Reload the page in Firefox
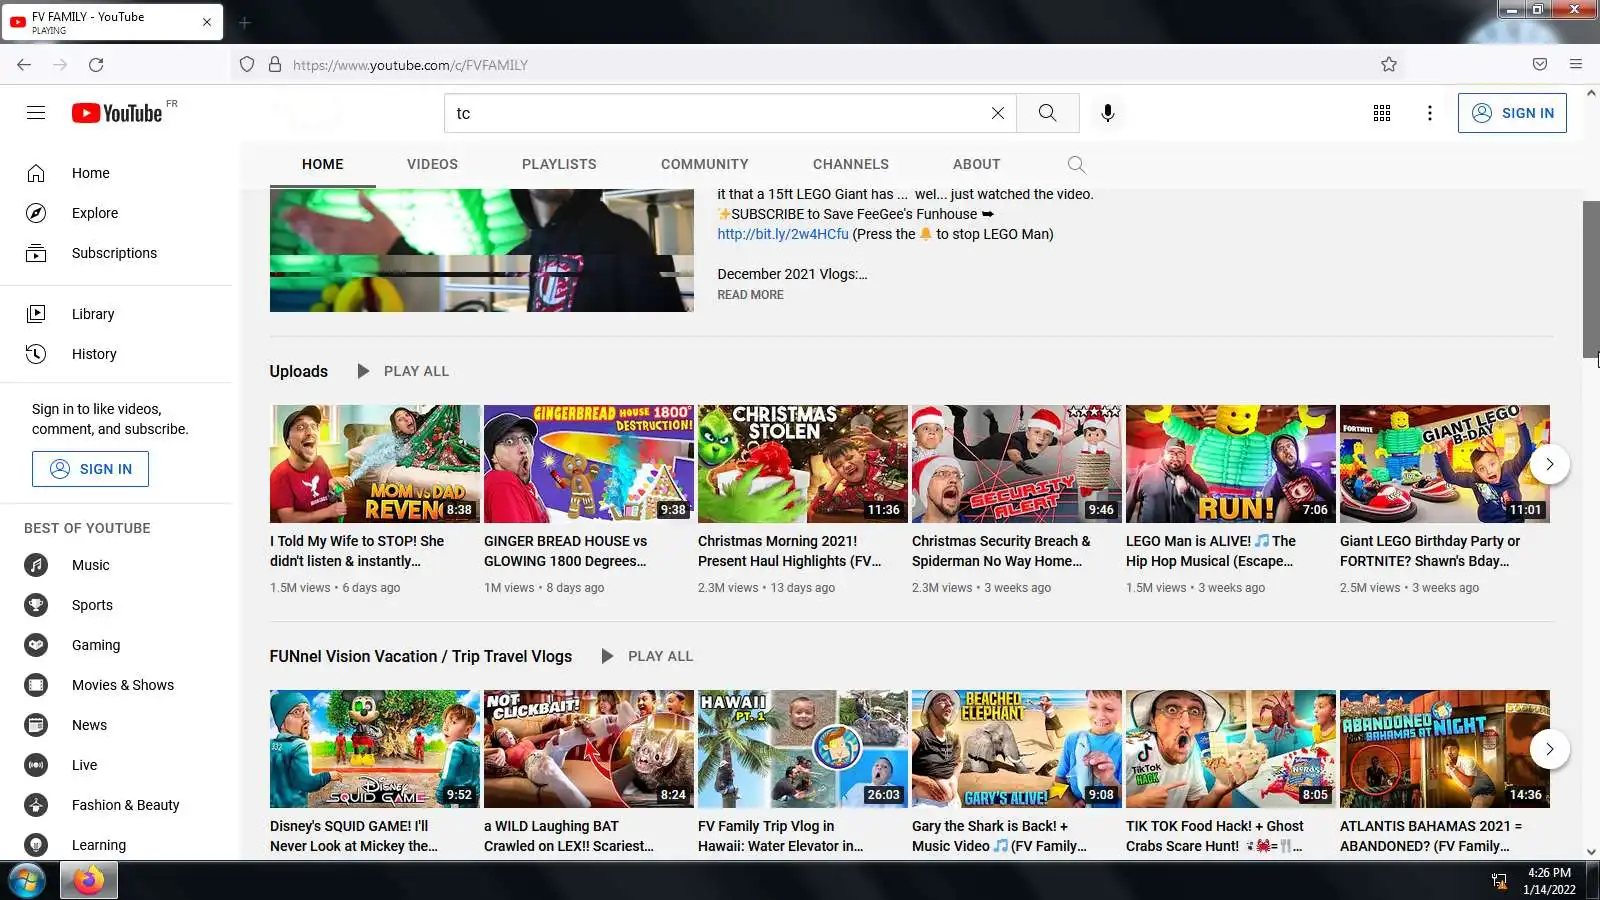Image resolution: width=1600 pixels, height=900 pixels. [x=96, y=65]
